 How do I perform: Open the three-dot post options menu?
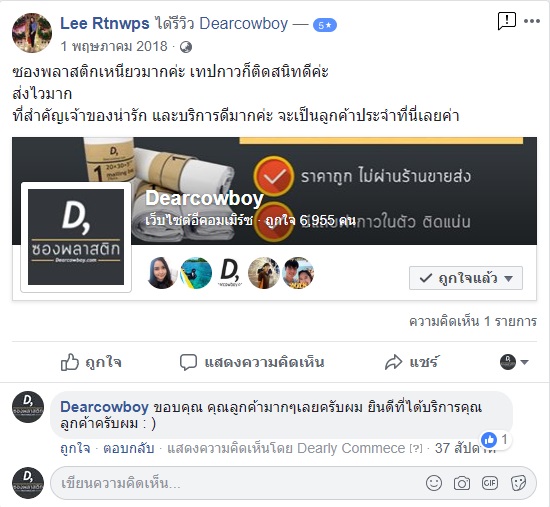tap(532, 21)
